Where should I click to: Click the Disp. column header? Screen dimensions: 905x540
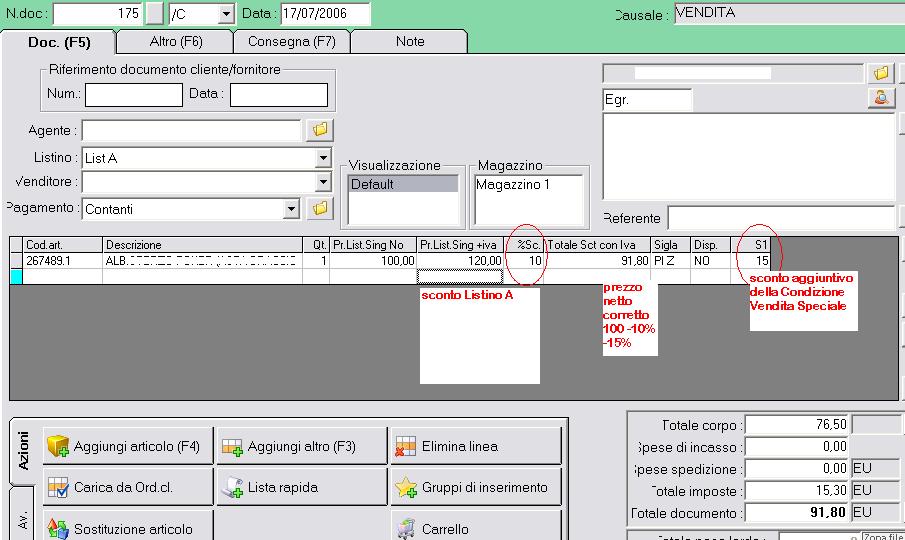coord(710,245)
